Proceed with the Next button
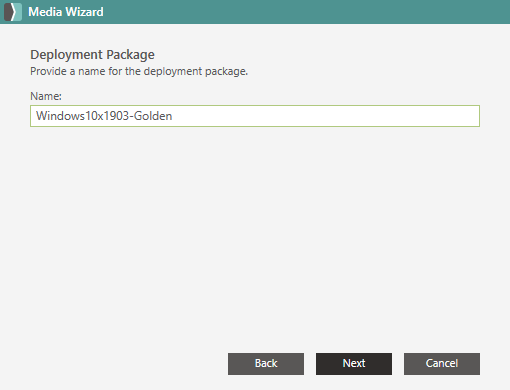This screenshot has height=390, width=510. click(x=354, y=364)
